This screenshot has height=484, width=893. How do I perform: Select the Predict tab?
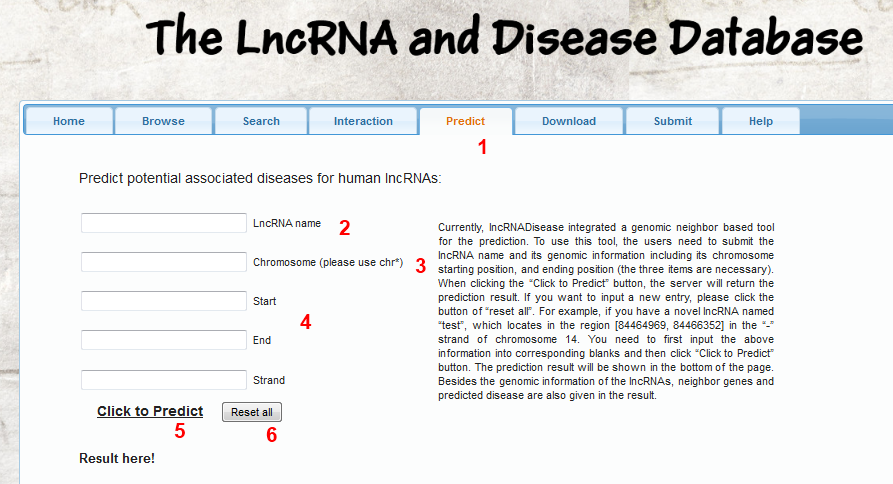[465, 121]
